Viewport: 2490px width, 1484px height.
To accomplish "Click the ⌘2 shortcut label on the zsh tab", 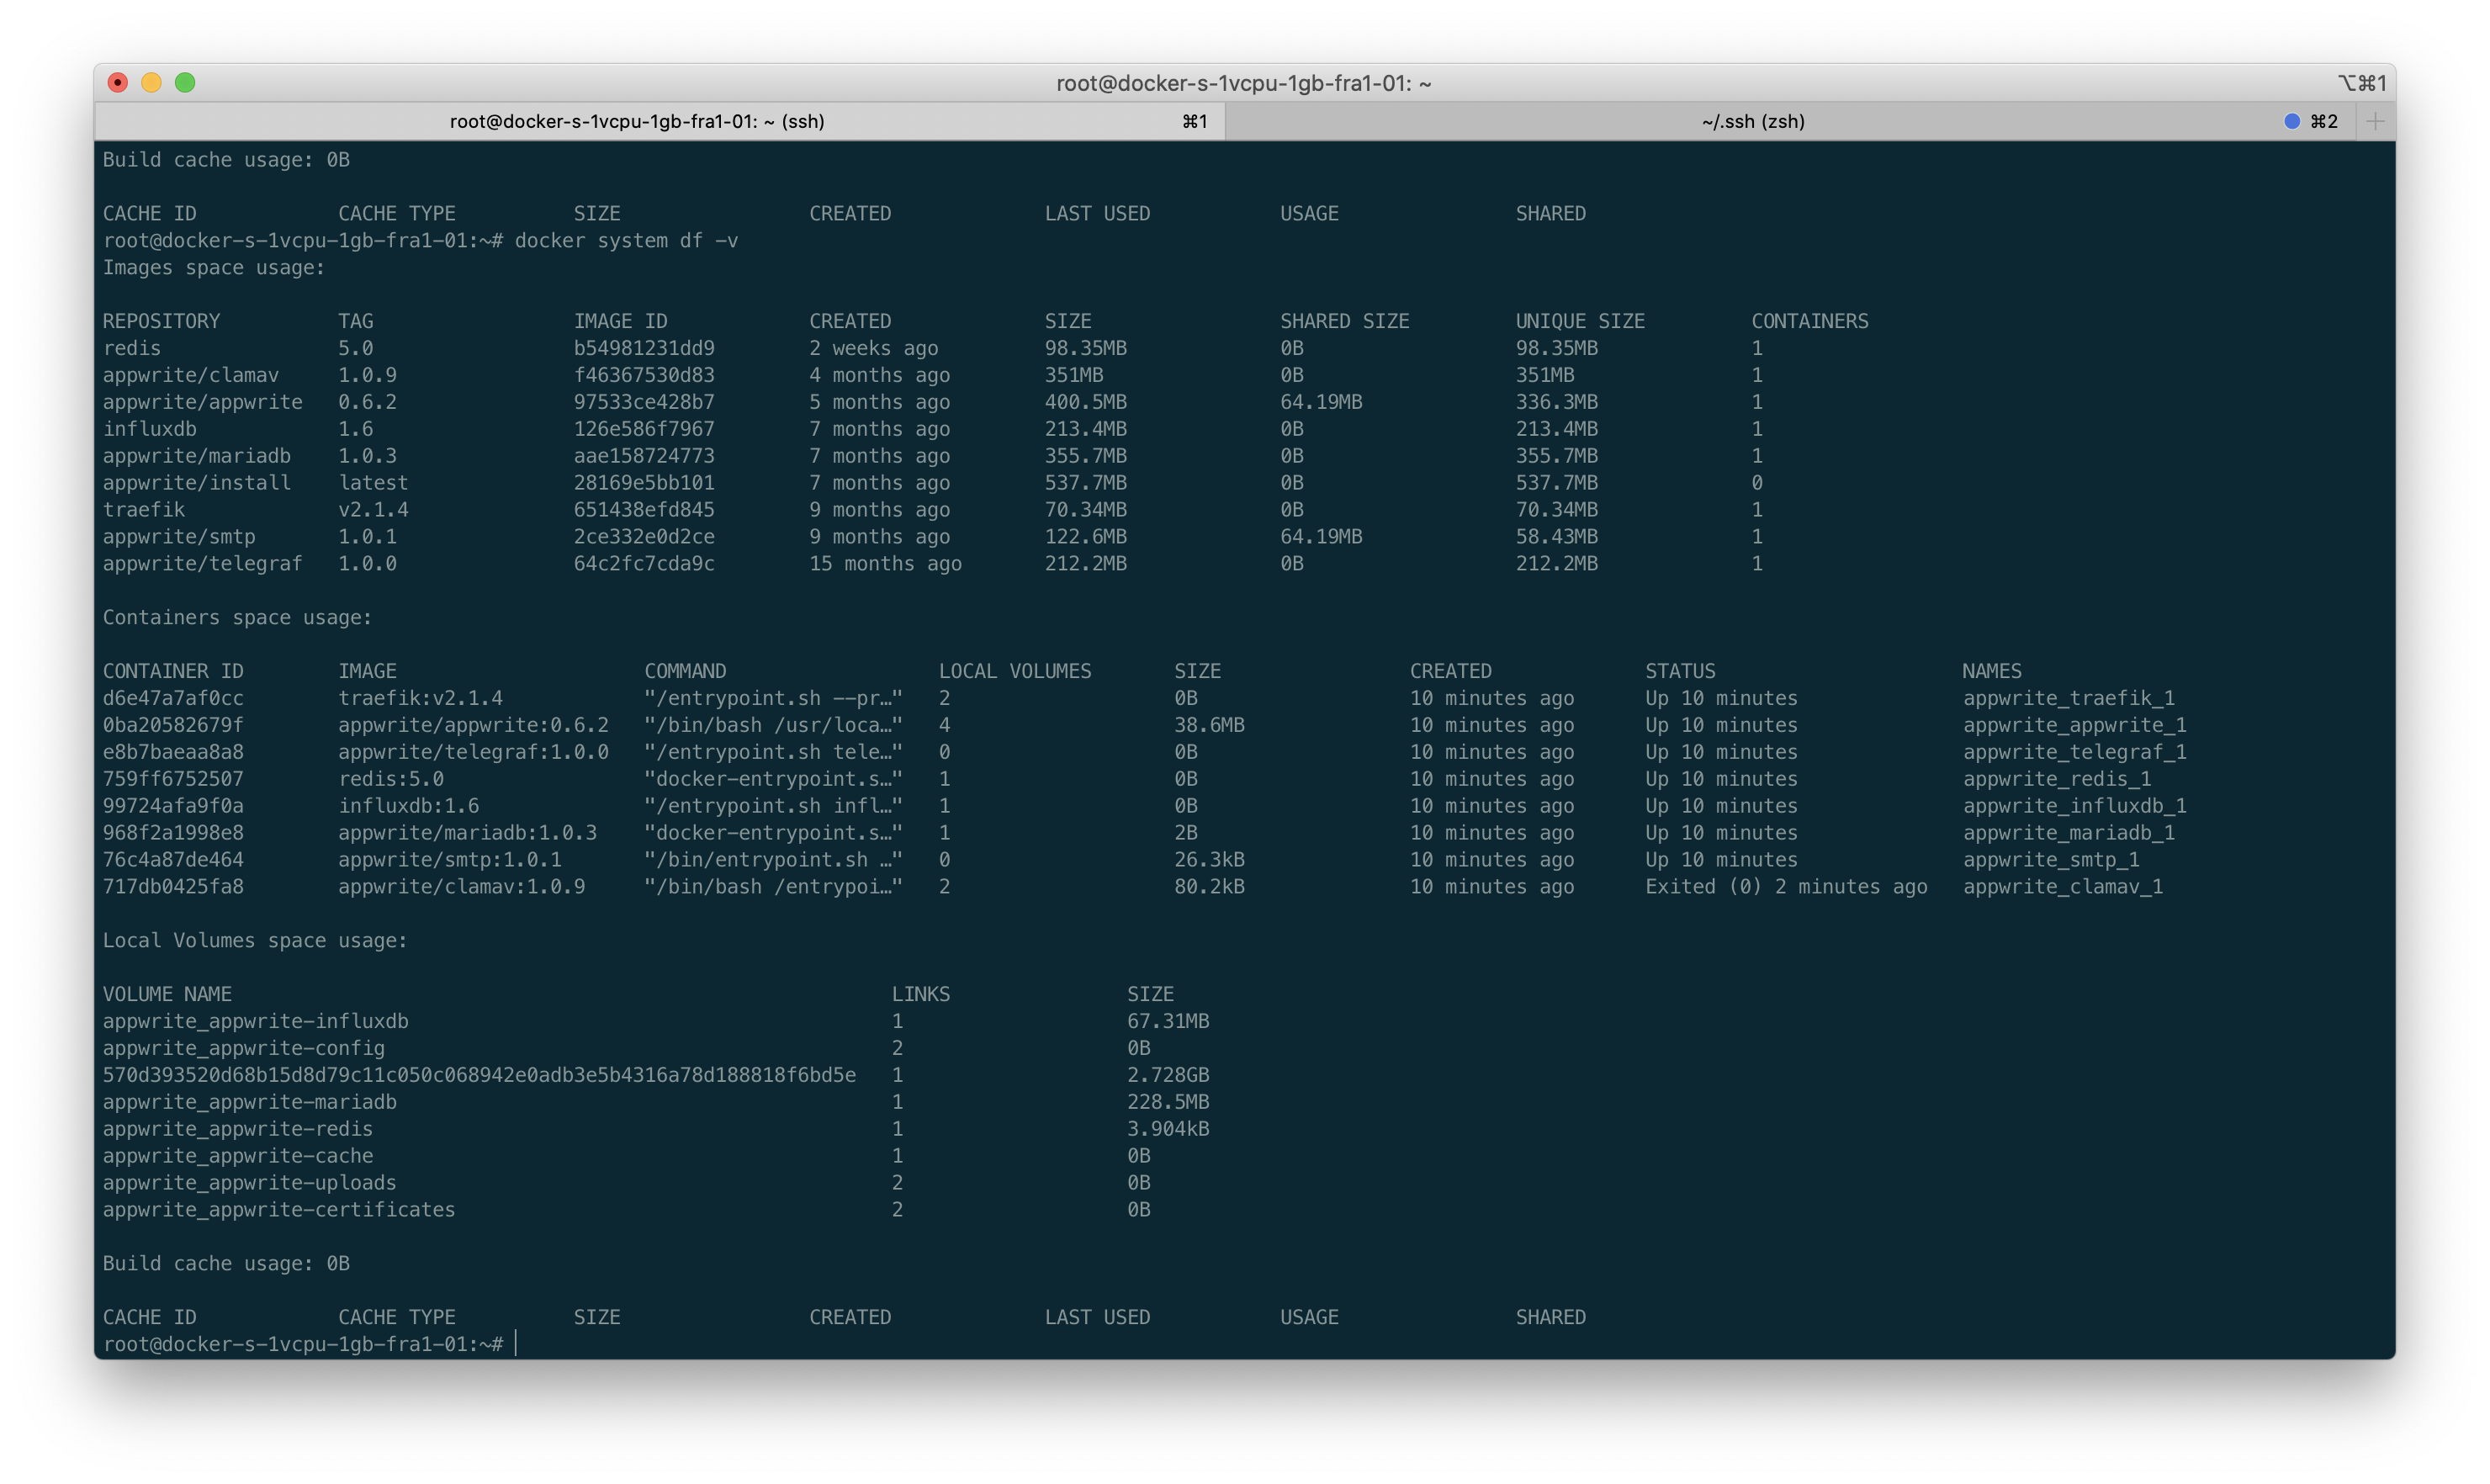I will coord(2324,121).
